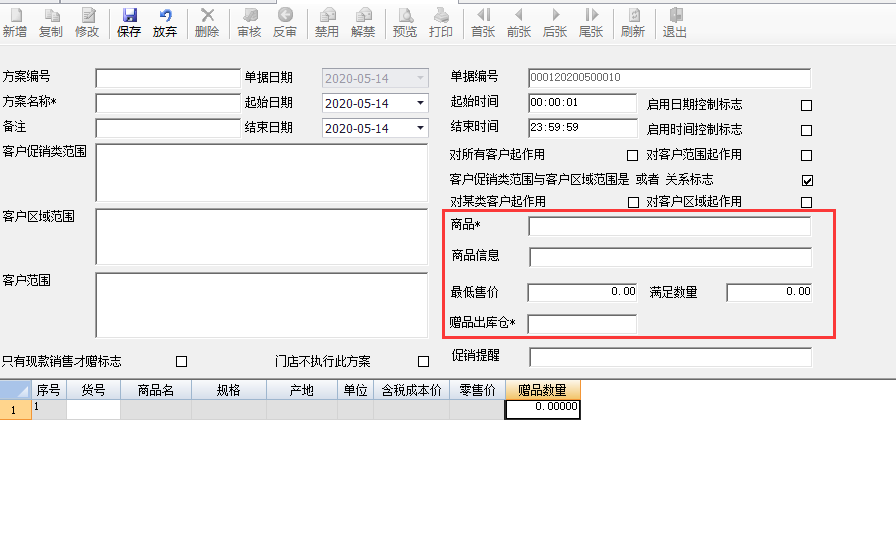The width and height of the screenshot is (896, 544).
Task: Tick 对所有客户起作用 checkbox
Action: [x=633, y=155]
